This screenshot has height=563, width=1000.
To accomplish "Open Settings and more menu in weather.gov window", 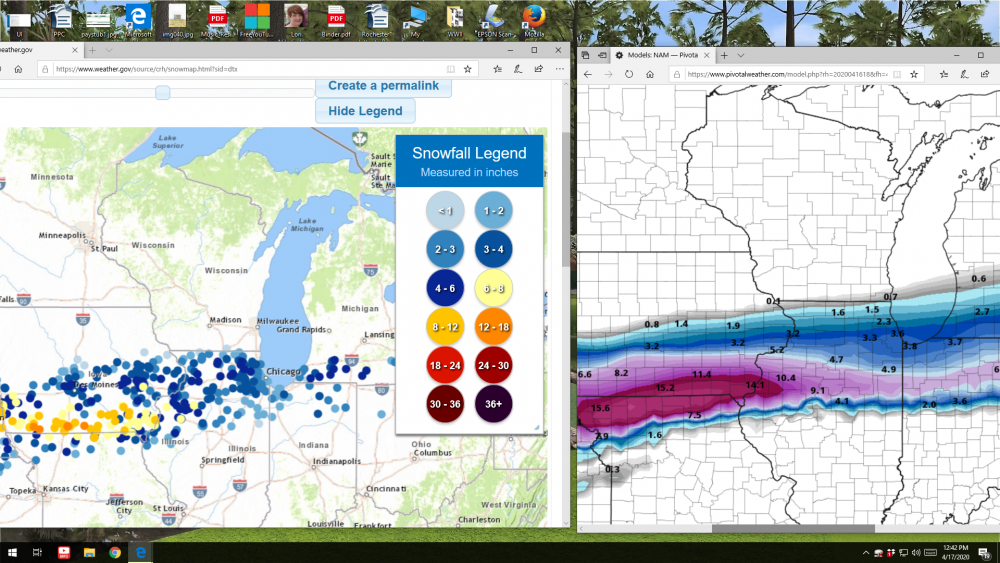I will tap(559, 69).
